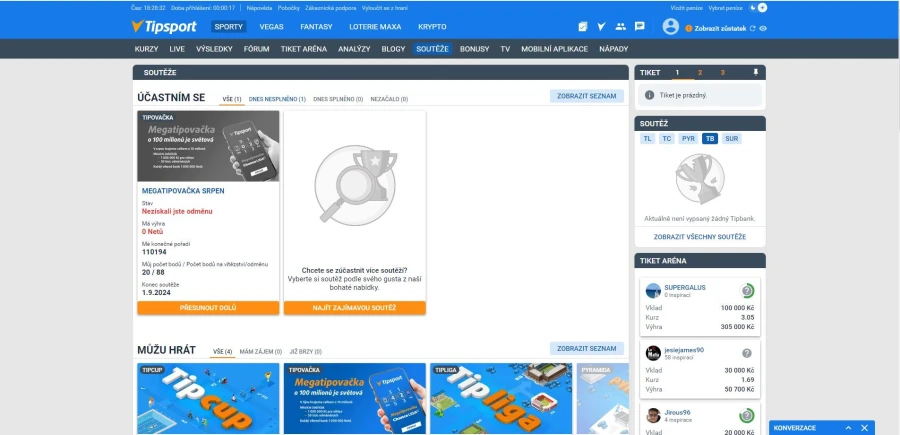The height and width of the screenshot is (435, 900).
Task: Click Vložit peníze link
Action: [x=686, y=8]
